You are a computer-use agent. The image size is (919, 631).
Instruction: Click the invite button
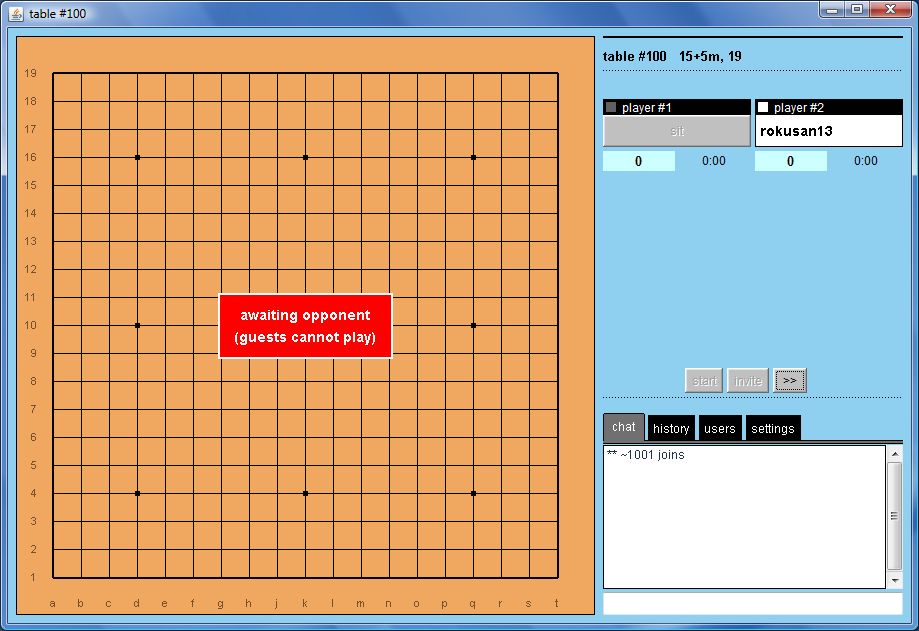[747, 380]
